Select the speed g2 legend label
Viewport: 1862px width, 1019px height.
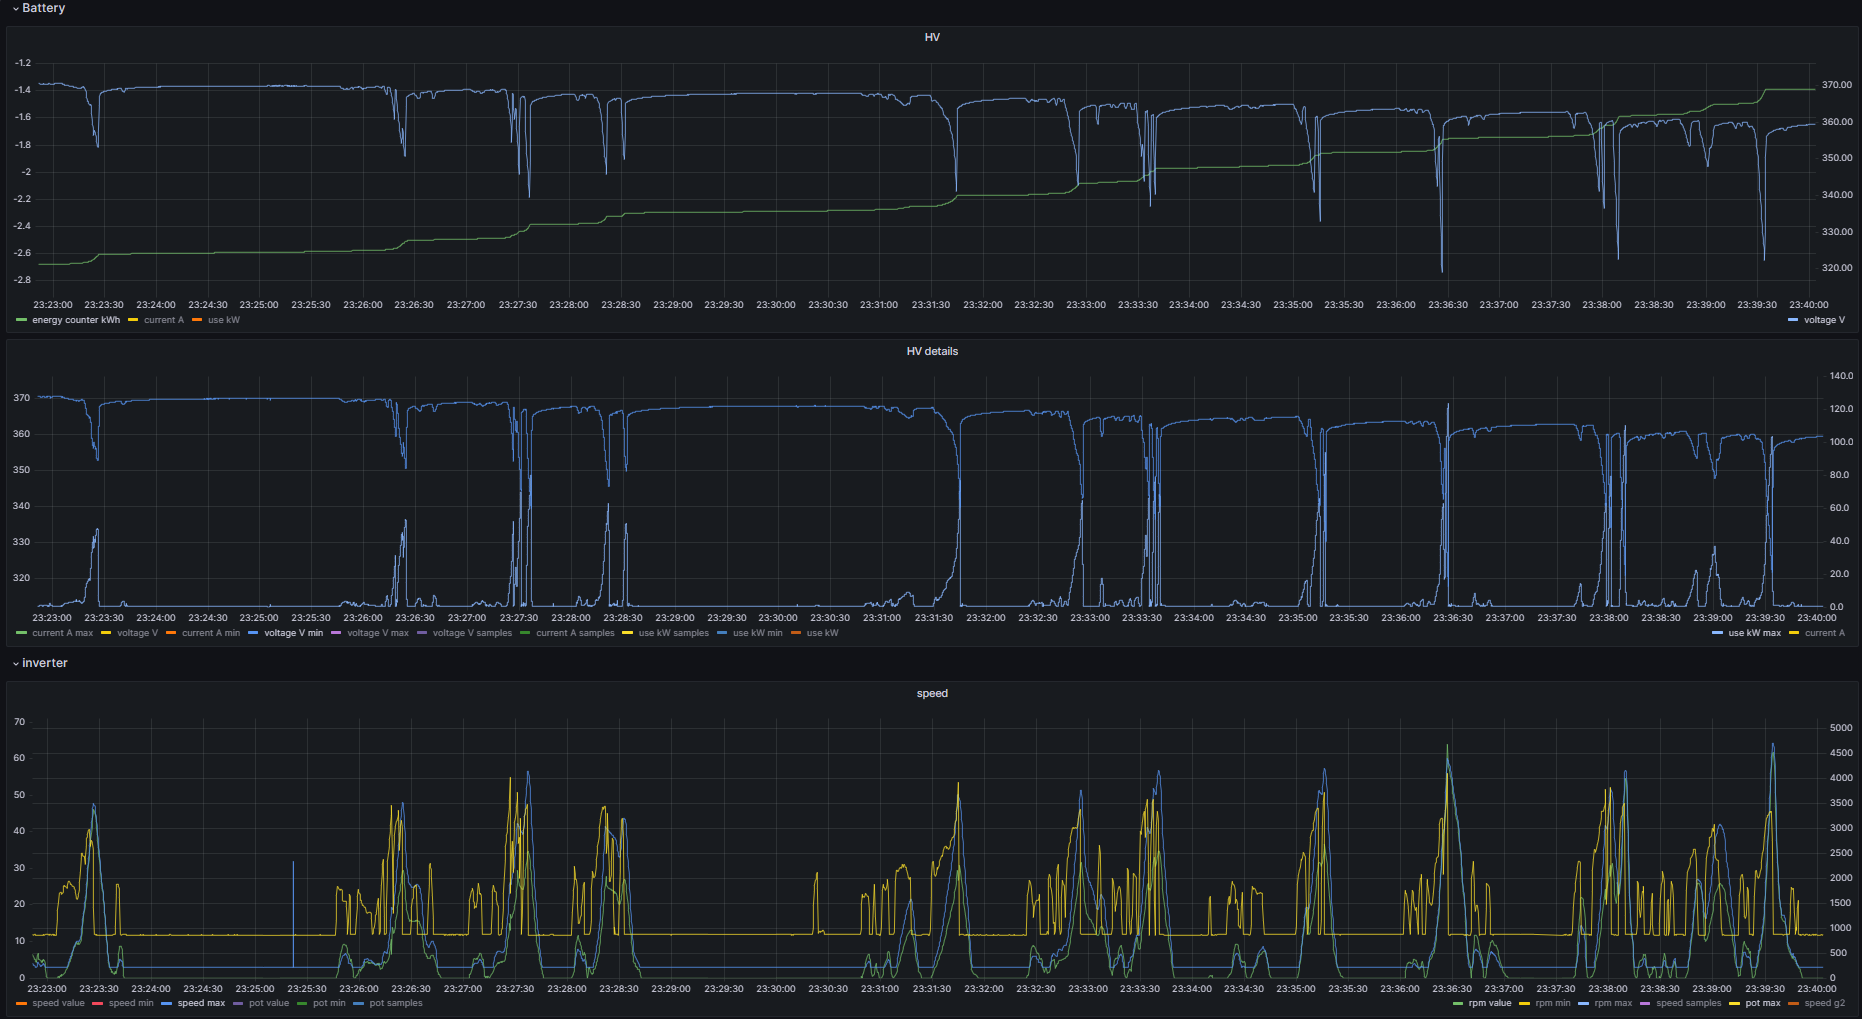click(x=1824, y=1004)
